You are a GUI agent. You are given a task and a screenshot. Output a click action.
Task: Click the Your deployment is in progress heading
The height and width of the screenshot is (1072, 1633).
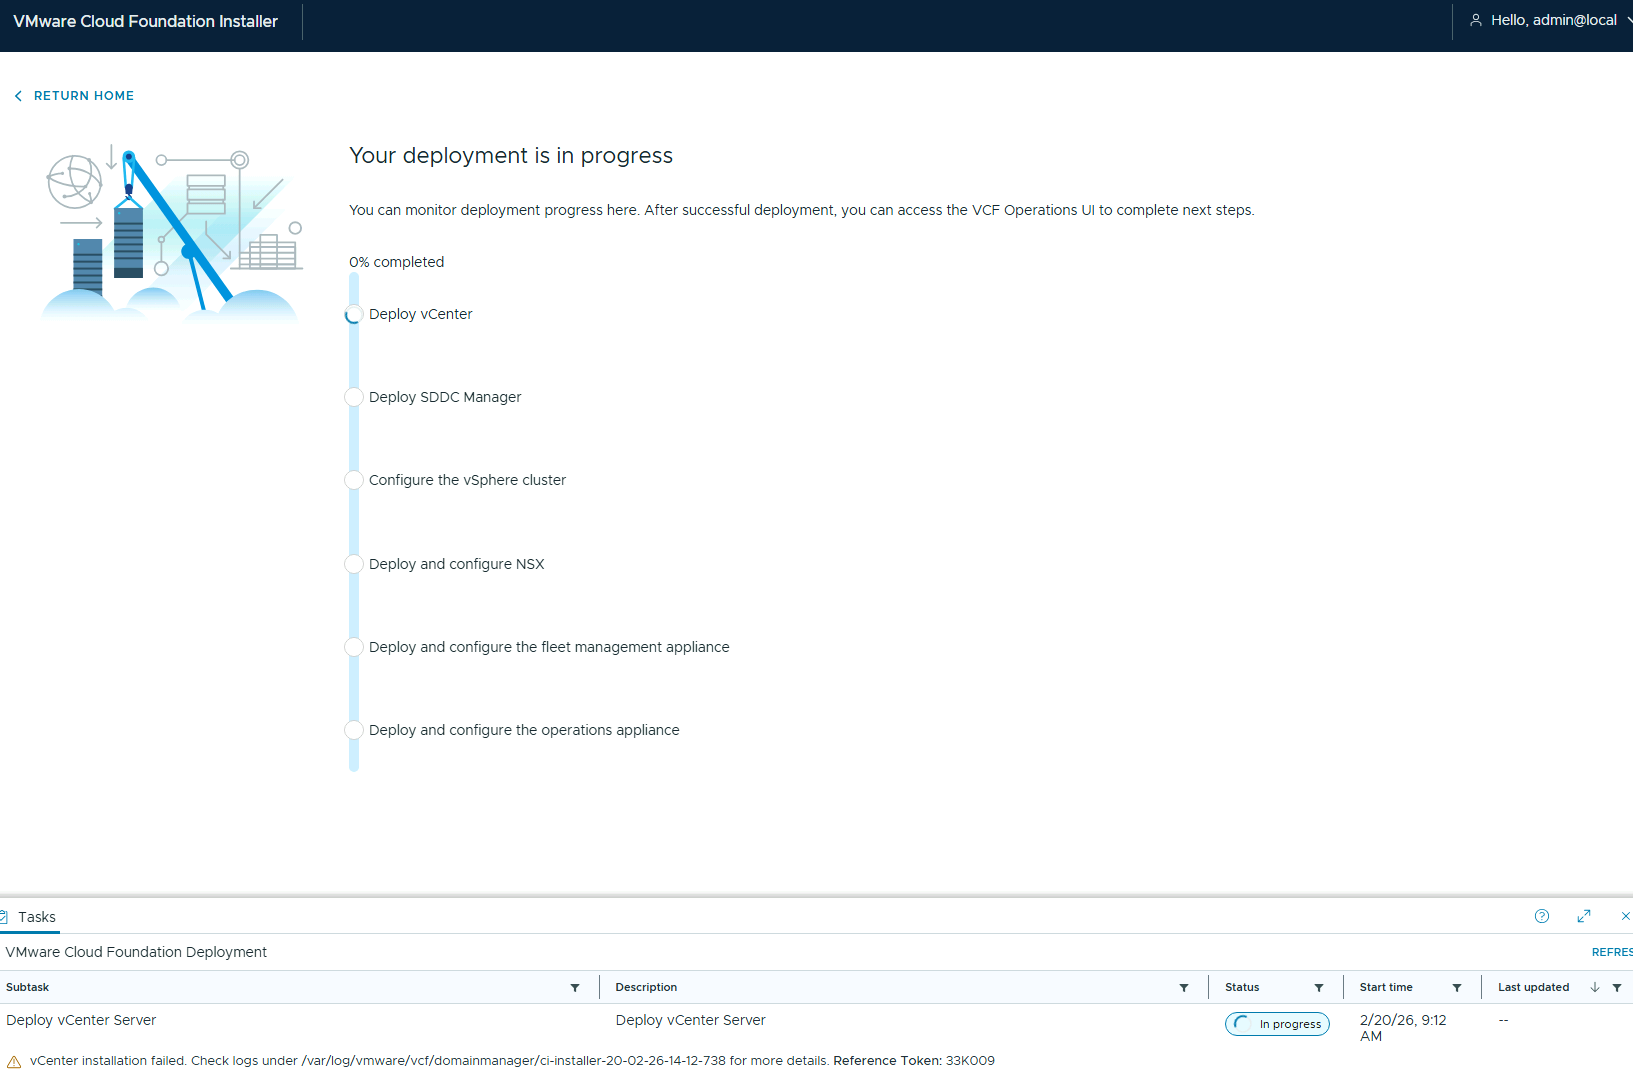click(511, 156)
